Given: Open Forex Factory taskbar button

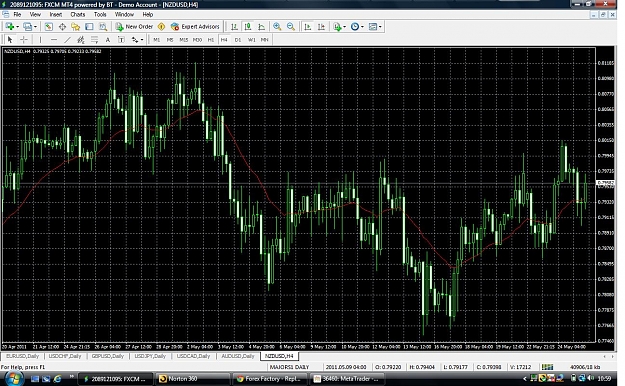Looking at the screenshot, I should tap(270, 379).
